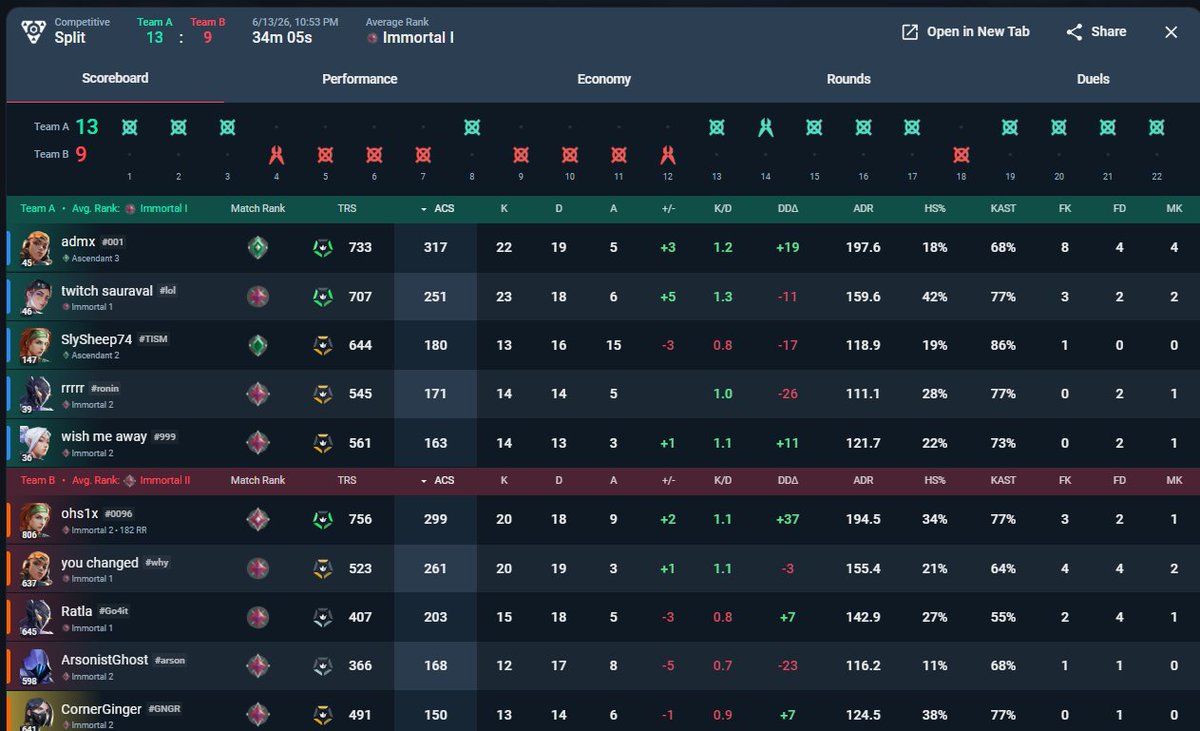
Task: Click rrrrr's match rank badge
Action: [258, 394]
